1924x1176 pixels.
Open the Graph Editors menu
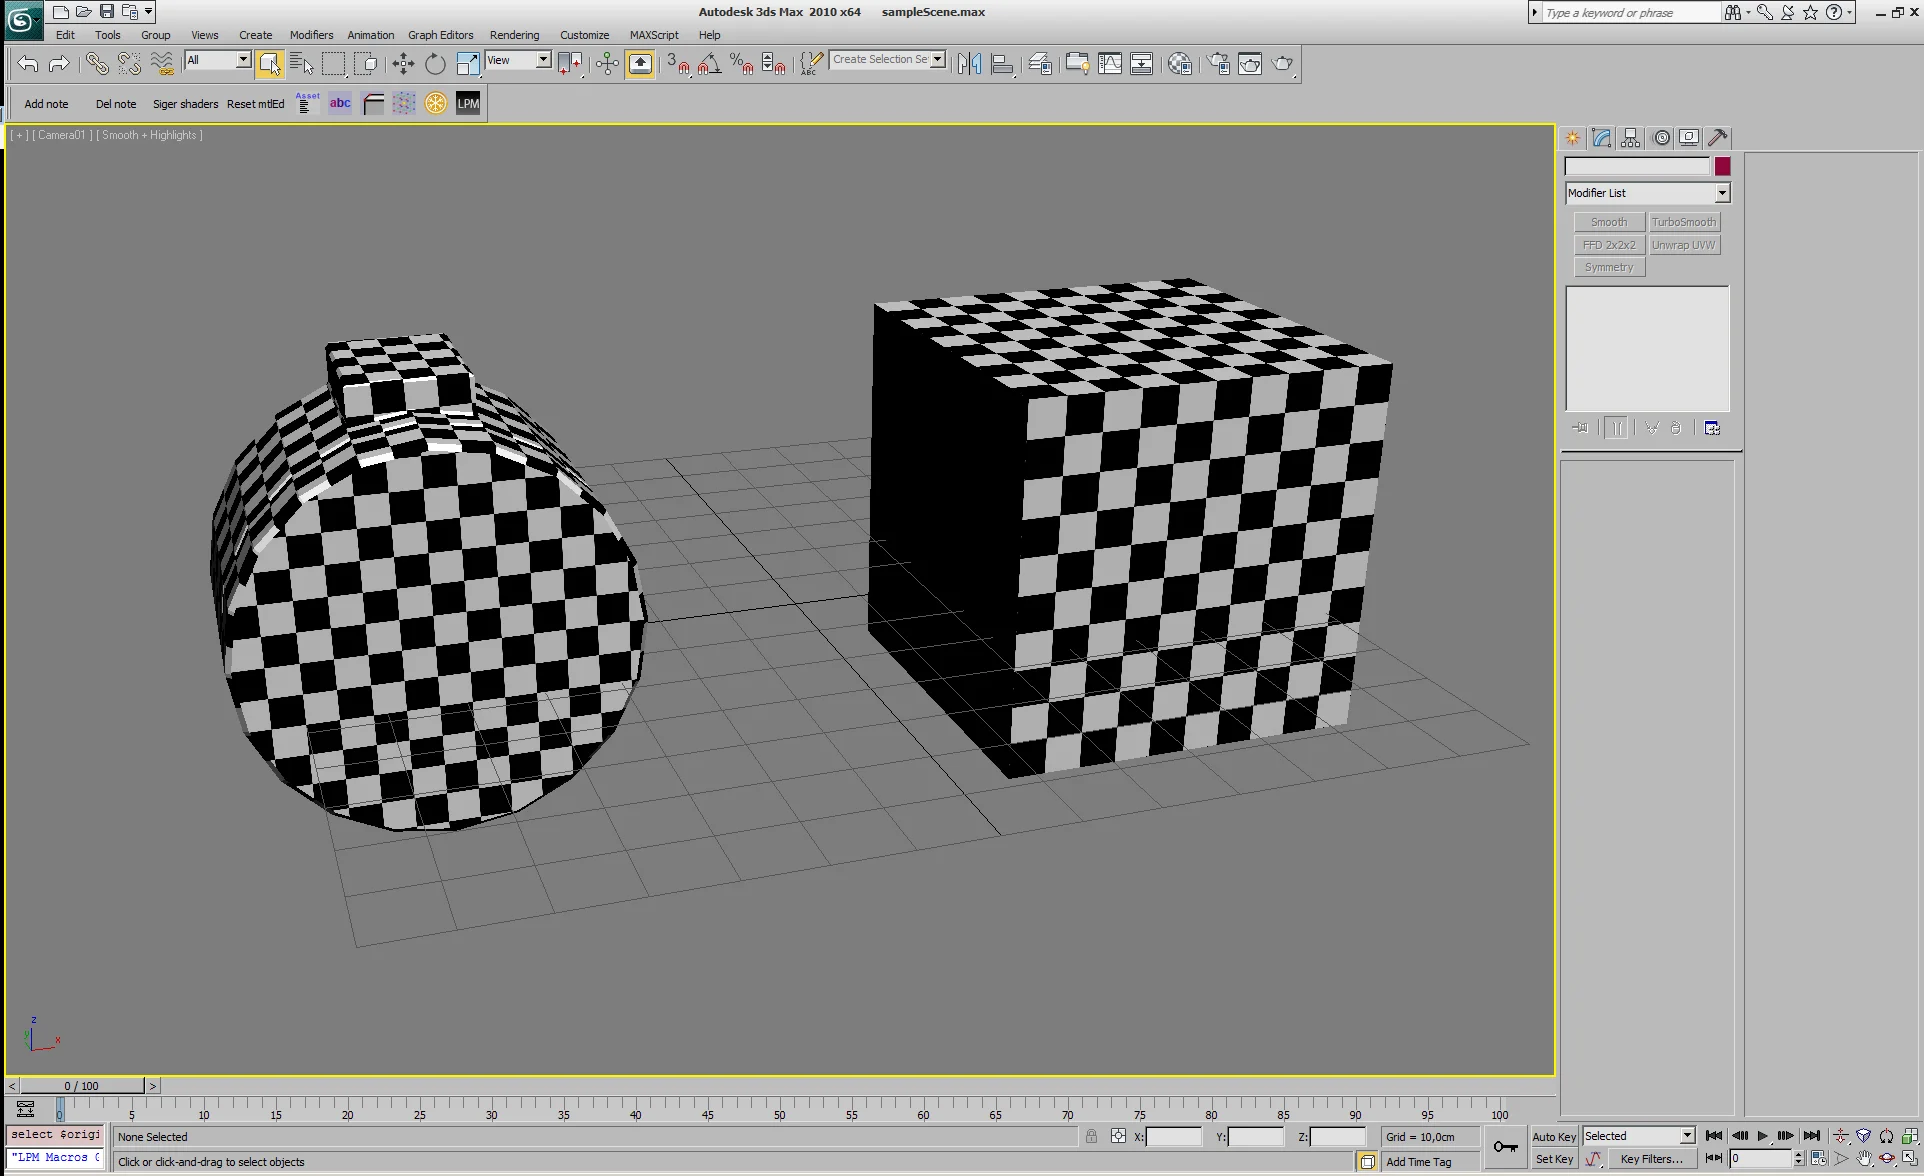point(440,35)
